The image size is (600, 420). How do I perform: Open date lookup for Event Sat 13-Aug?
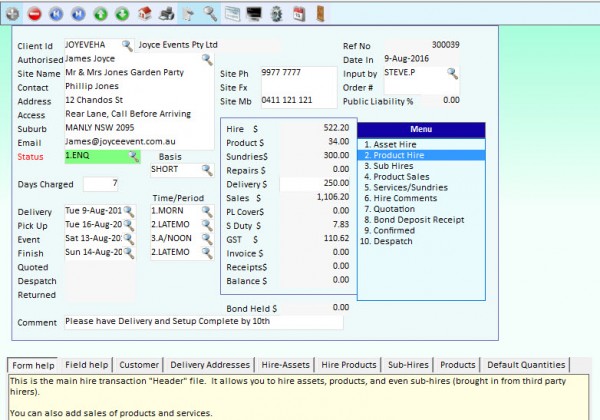[x=129, y=239]
